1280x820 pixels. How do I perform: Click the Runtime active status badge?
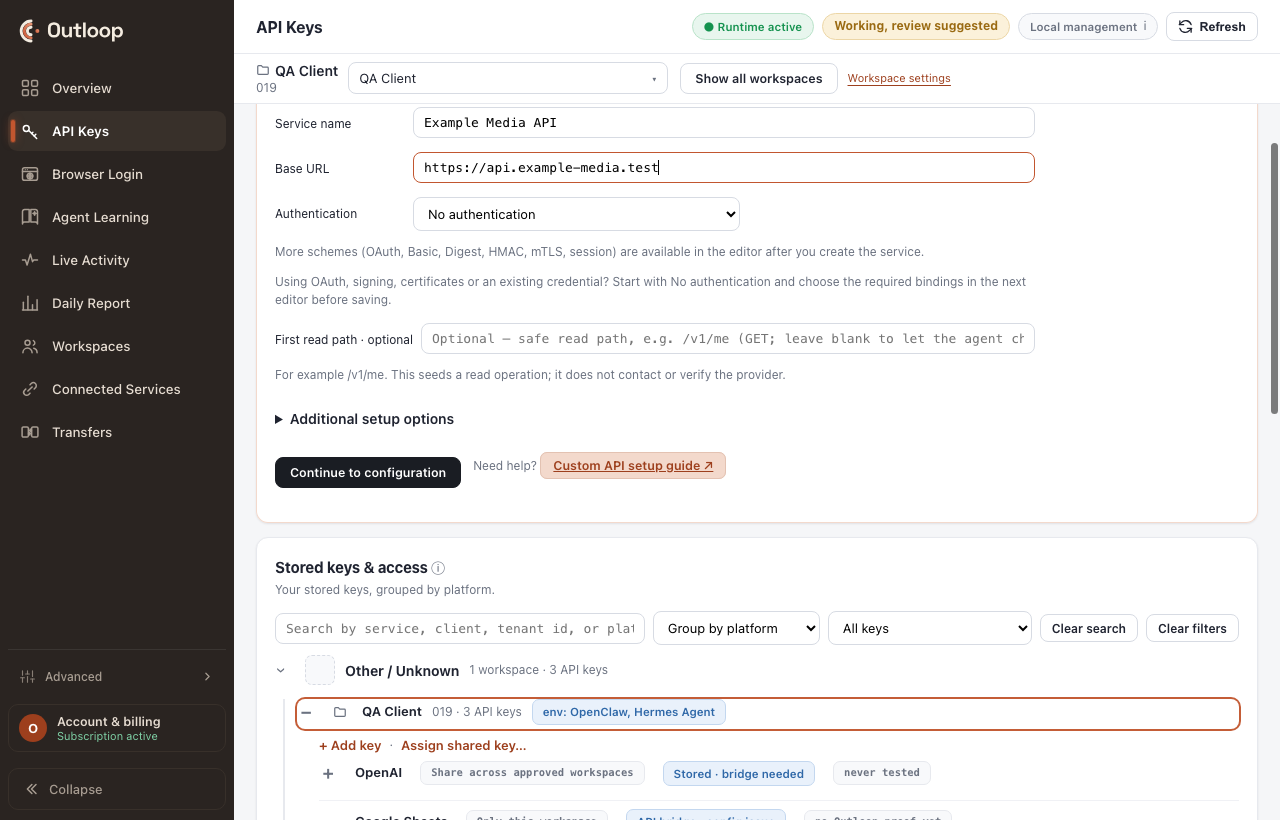pyautogui.click(x=753, y=27)
